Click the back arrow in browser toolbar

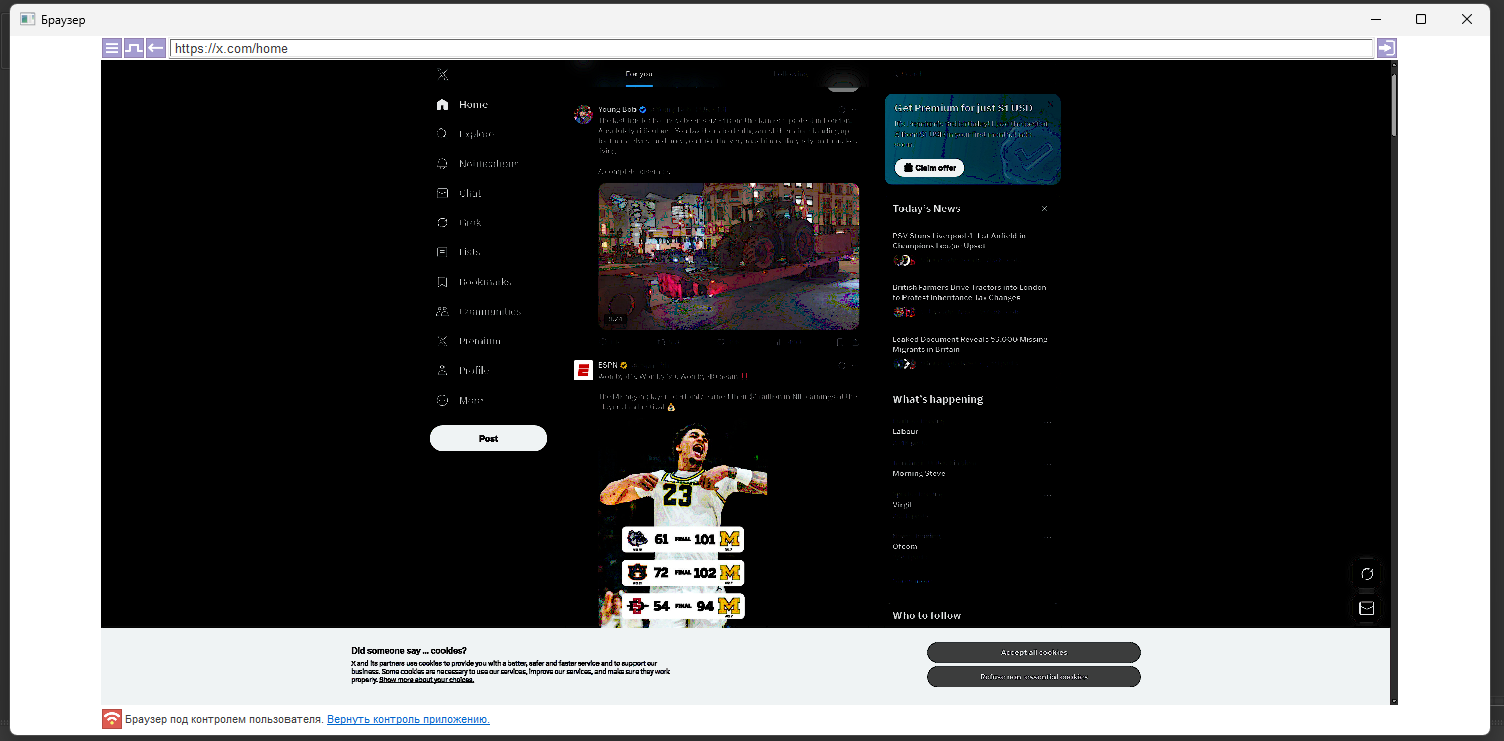tap(156, 48)
